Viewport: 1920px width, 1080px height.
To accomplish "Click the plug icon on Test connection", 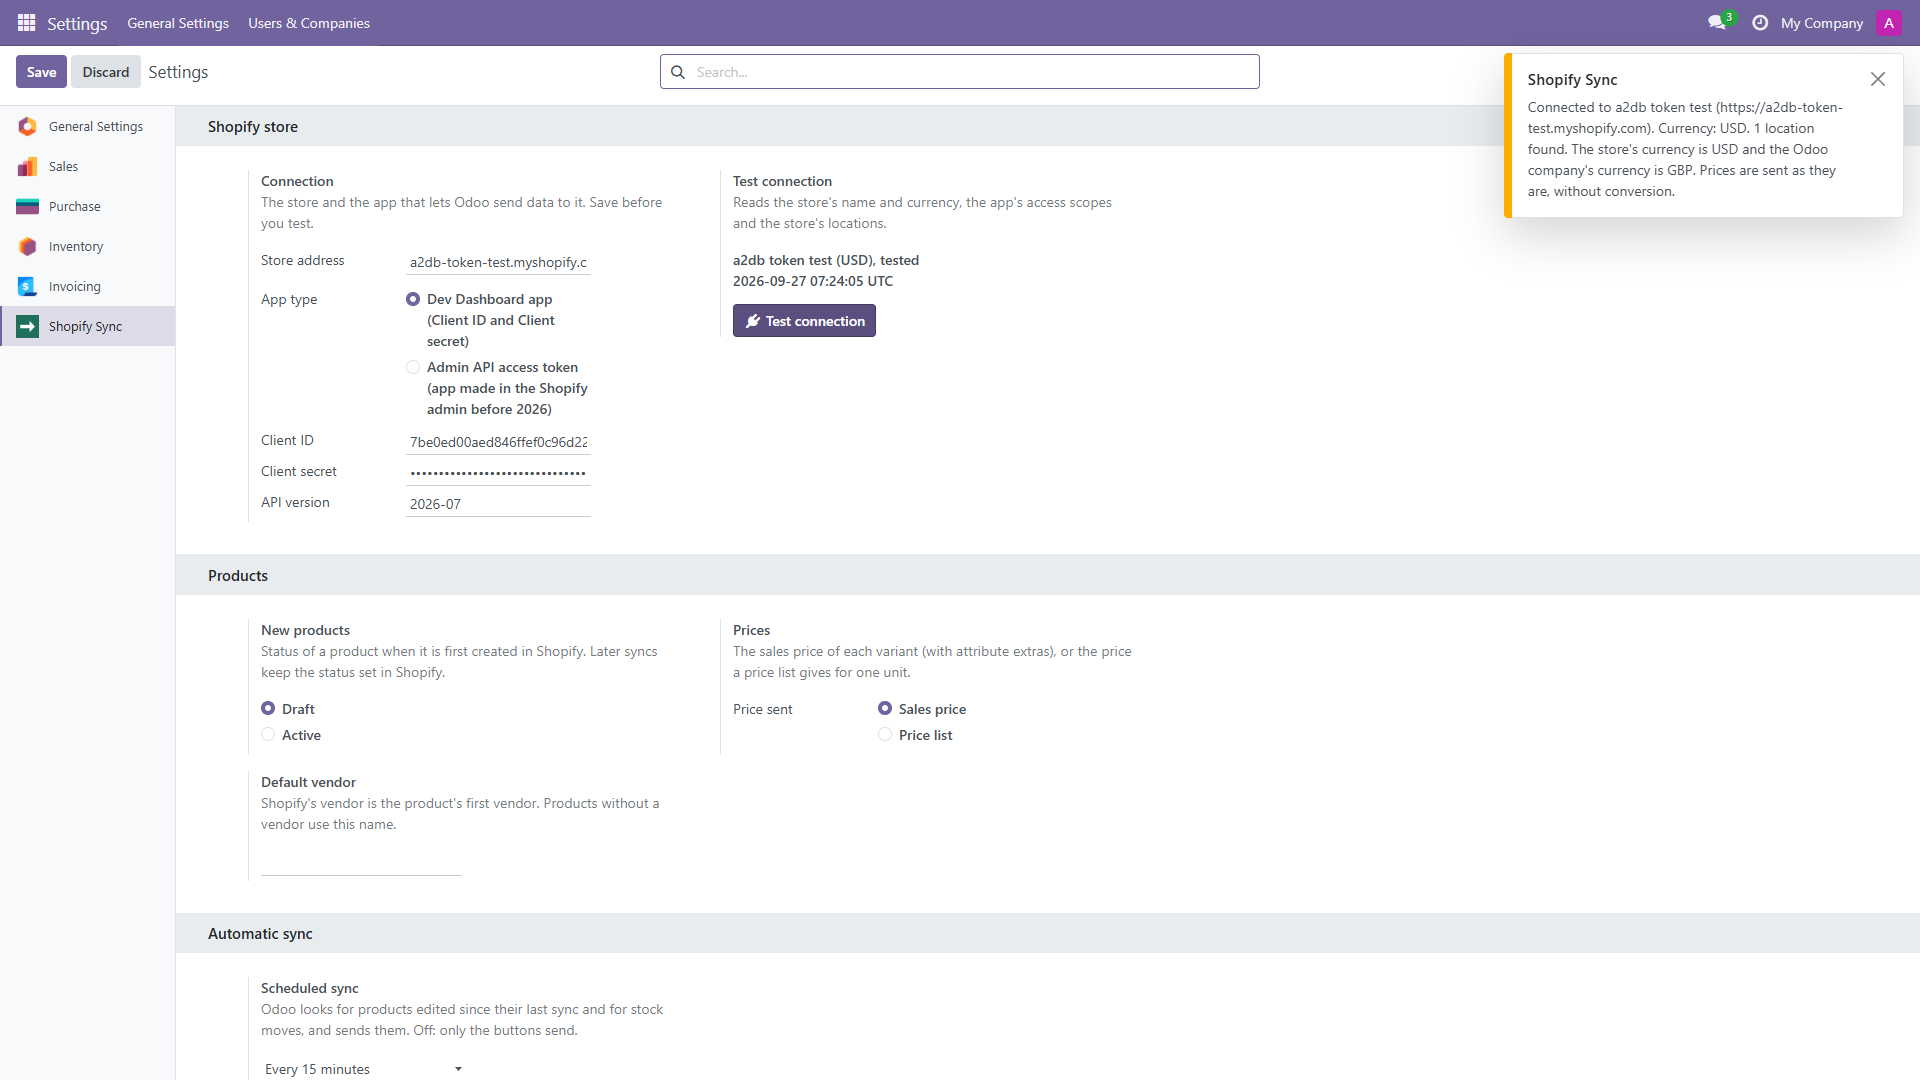I will [x=753, y=321].
